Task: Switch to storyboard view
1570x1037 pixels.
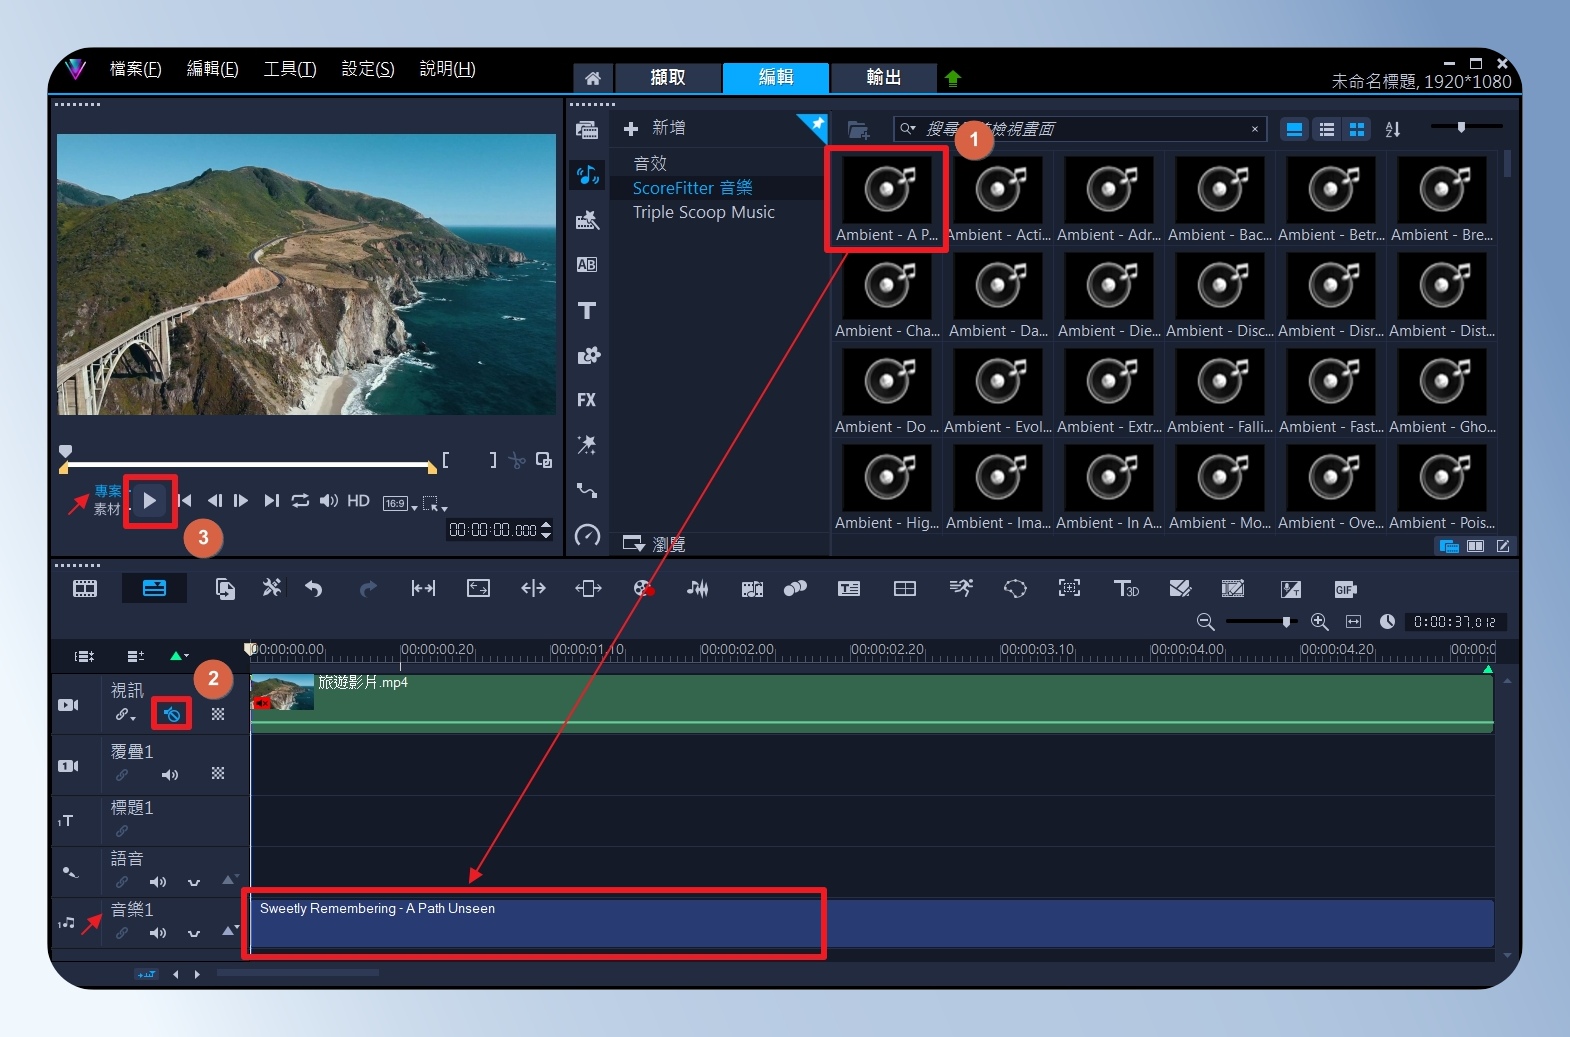Action: point(85,589)
